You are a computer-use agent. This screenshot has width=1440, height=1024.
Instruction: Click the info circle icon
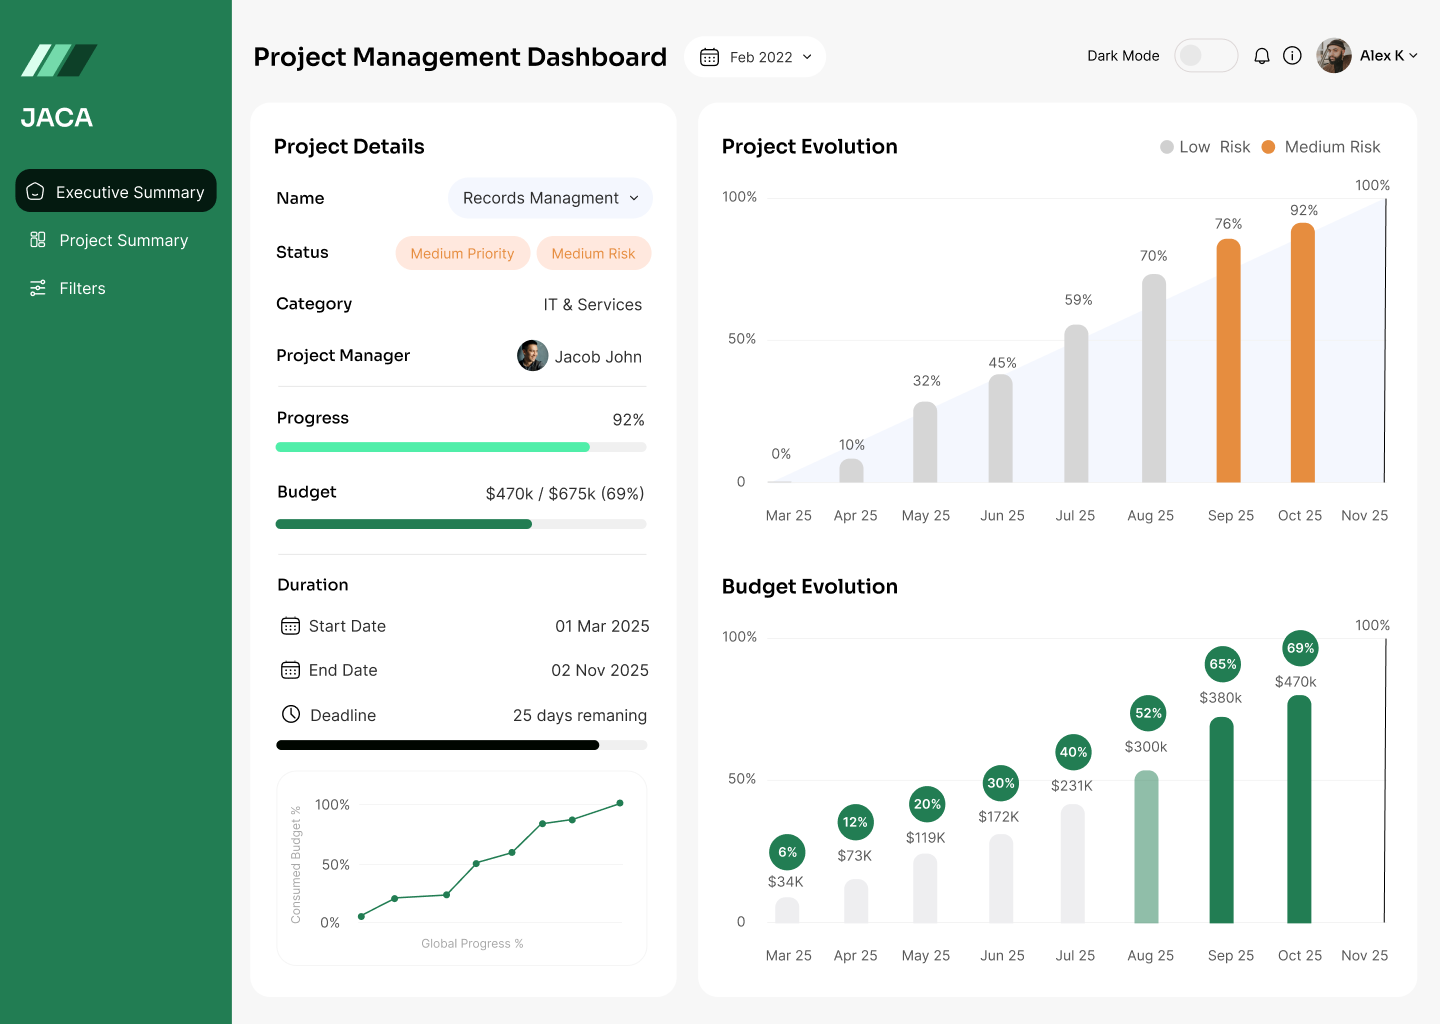1292,56
